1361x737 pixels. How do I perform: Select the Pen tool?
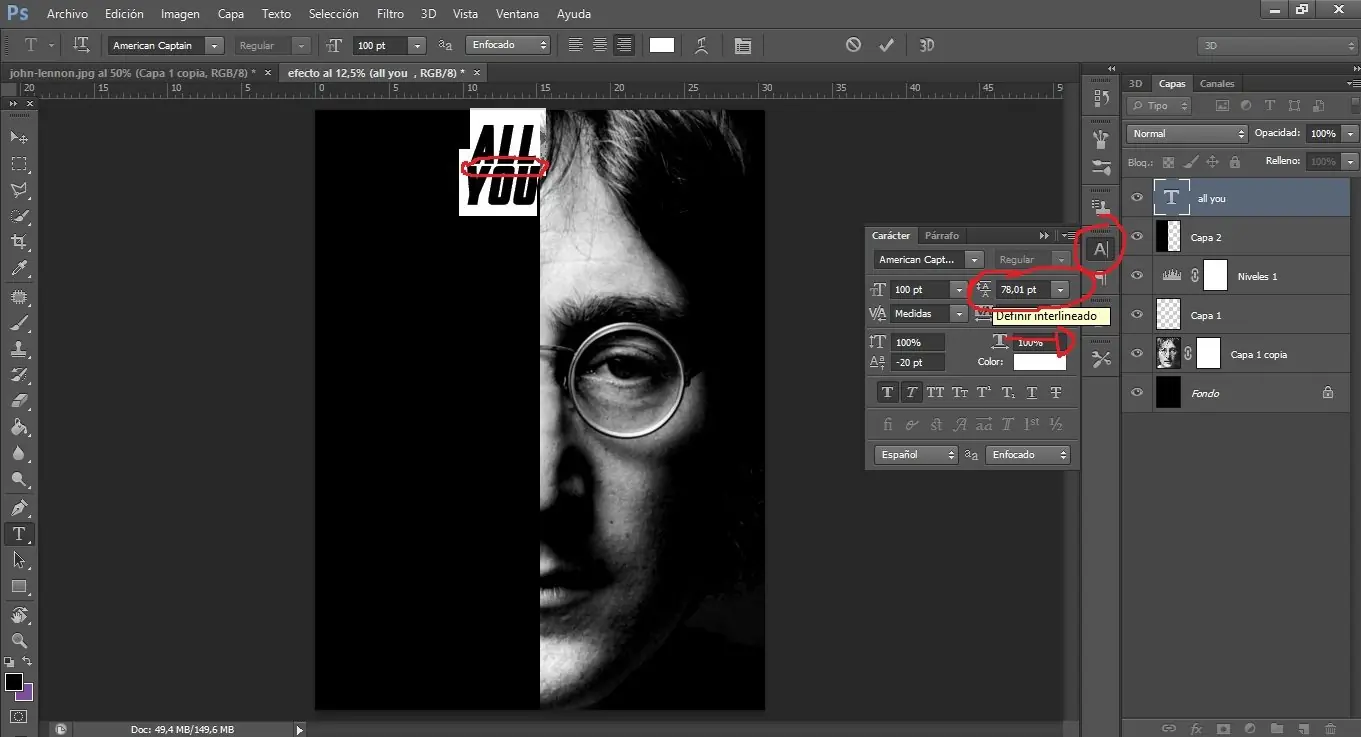(20, 507)
